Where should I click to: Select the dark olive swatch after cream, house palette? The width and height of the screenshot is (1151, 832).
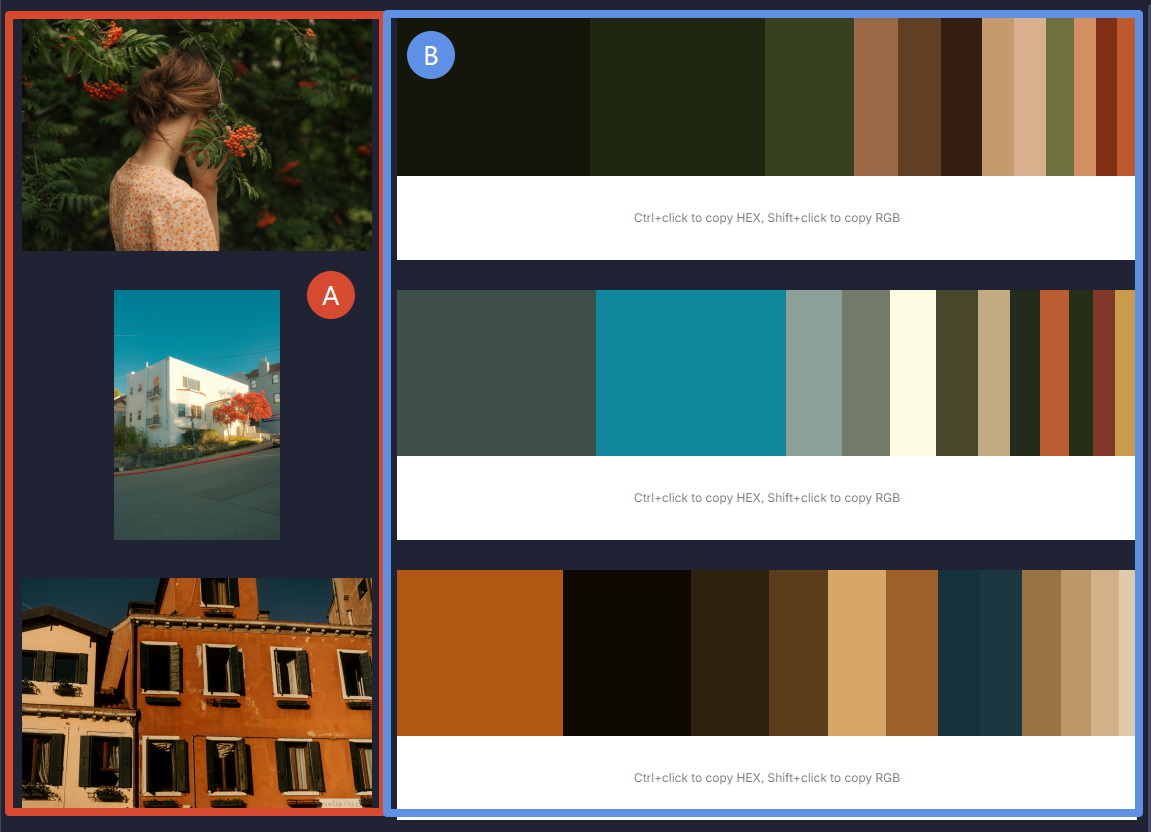tap(957, 373)
